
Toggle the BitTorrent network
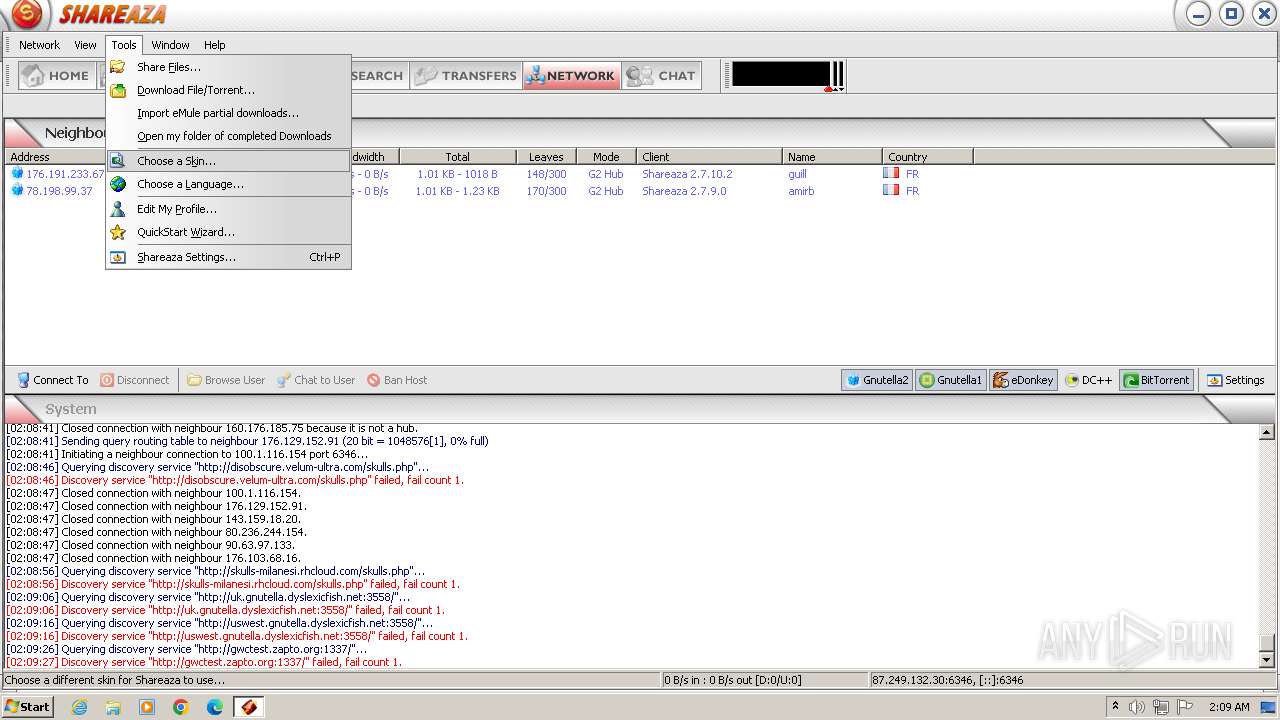point(1156,380)
